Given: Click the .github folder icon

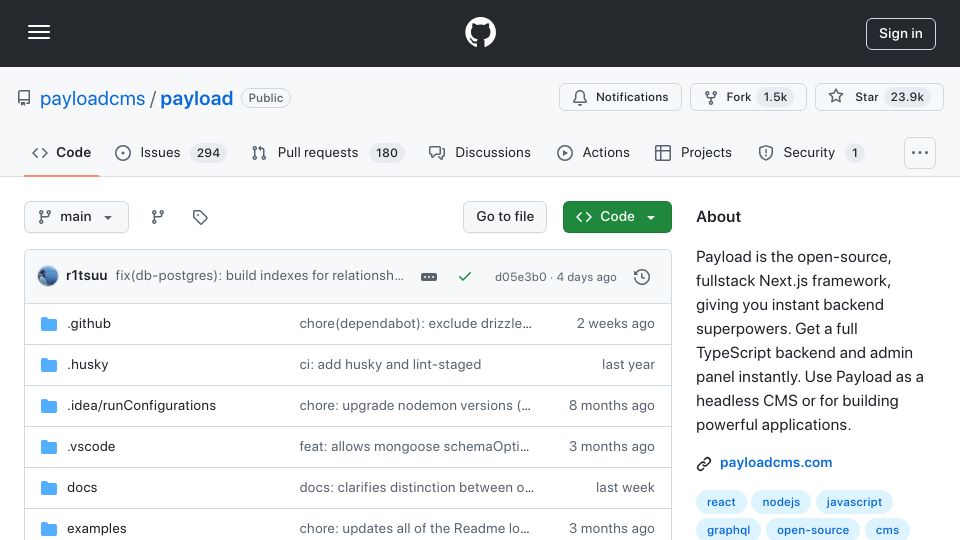Looking at the screenshot, I should point(49,323).
